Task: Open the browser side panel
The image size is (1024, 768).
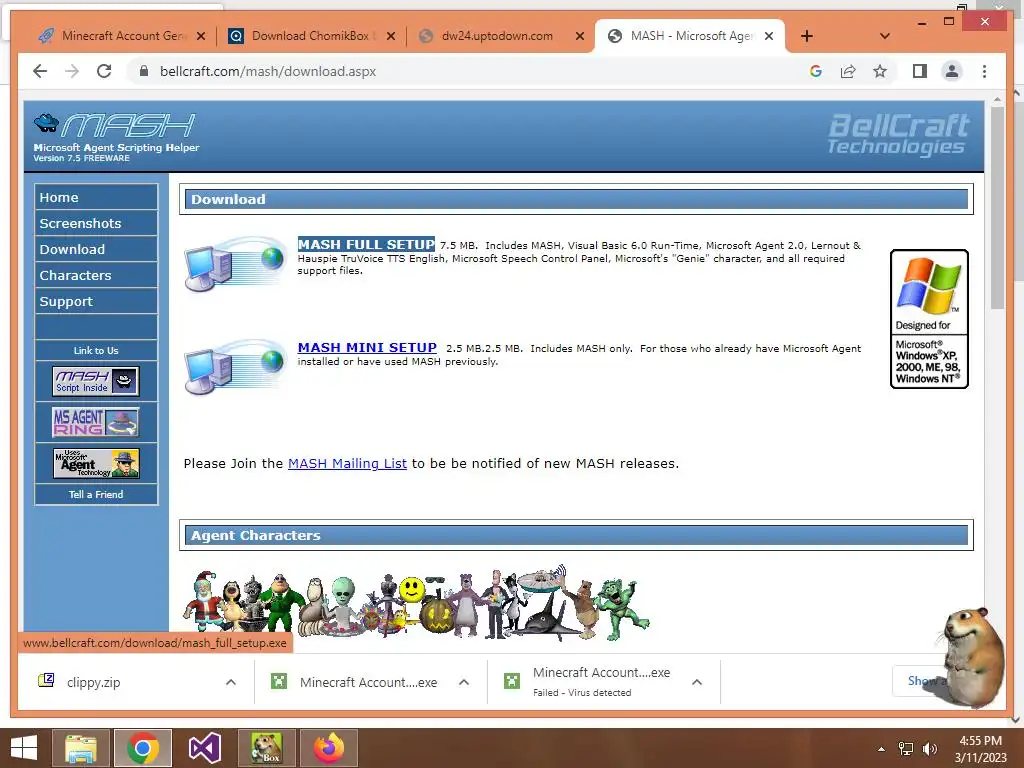Action: [920, 71]
